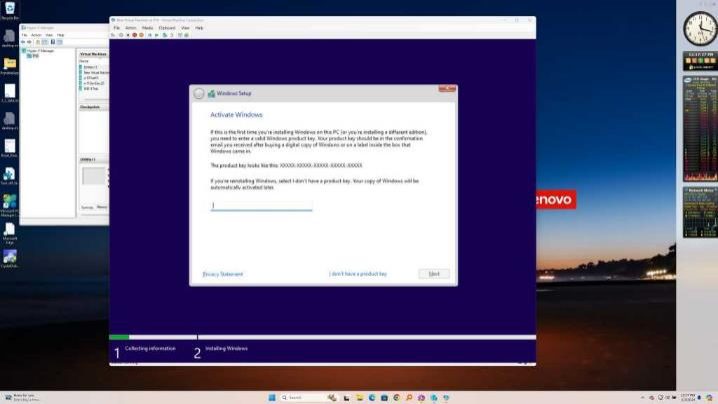Open Media menu in Virtual Machine Connection
The width and height of the screenshot is (718, 404).
click(147, 28)
